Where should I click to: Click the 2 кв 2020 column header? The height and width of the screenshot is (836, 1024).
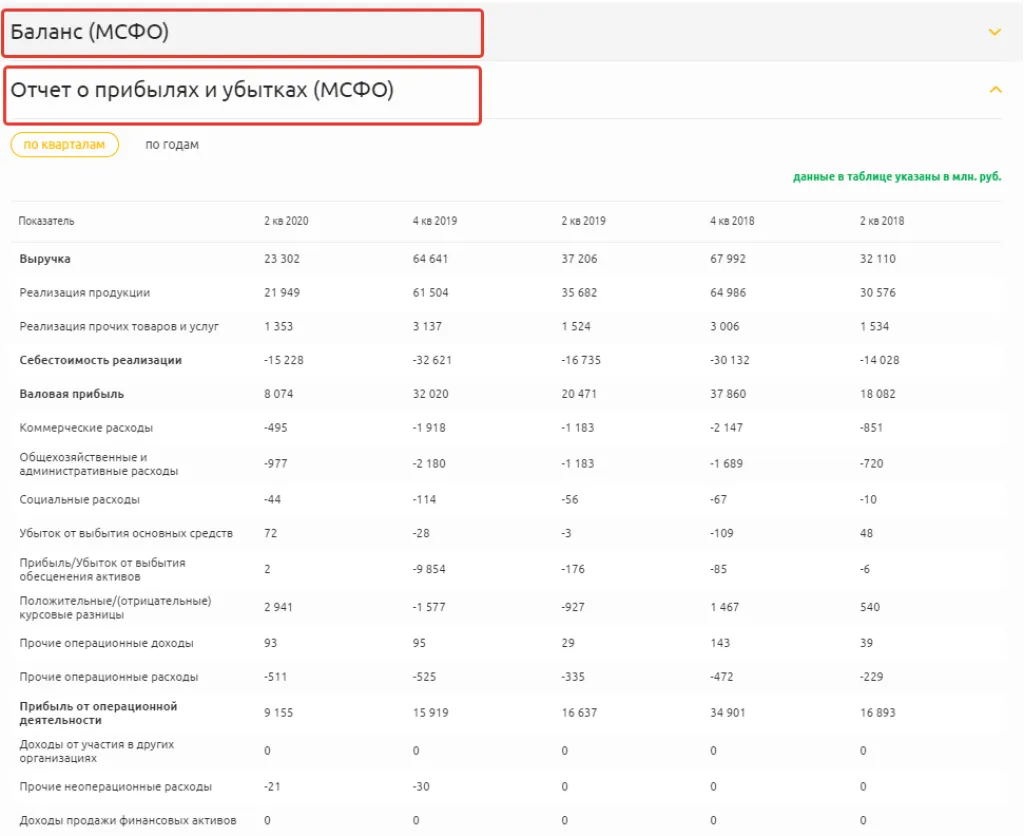pos(286,221)
